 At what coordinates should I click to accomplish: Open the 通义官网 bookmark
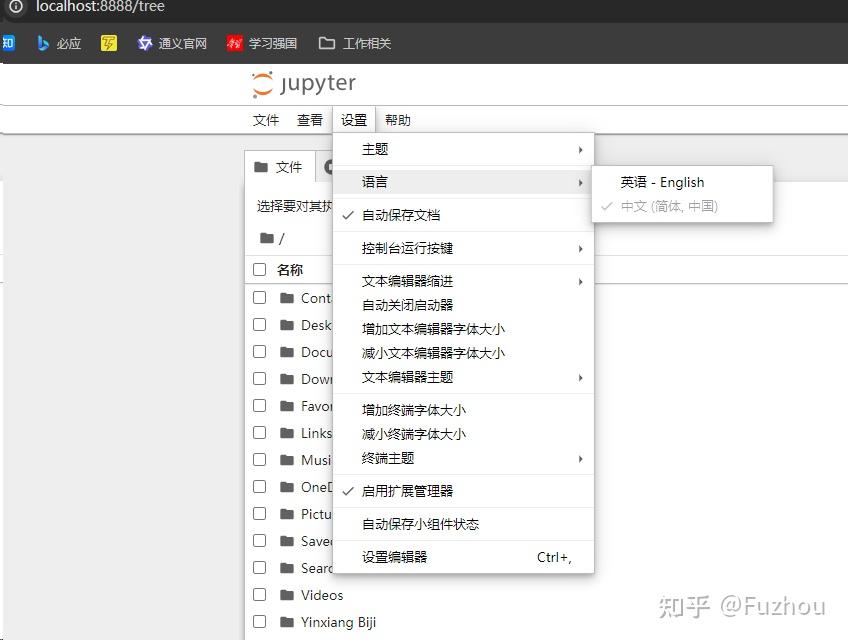(171, 43)
